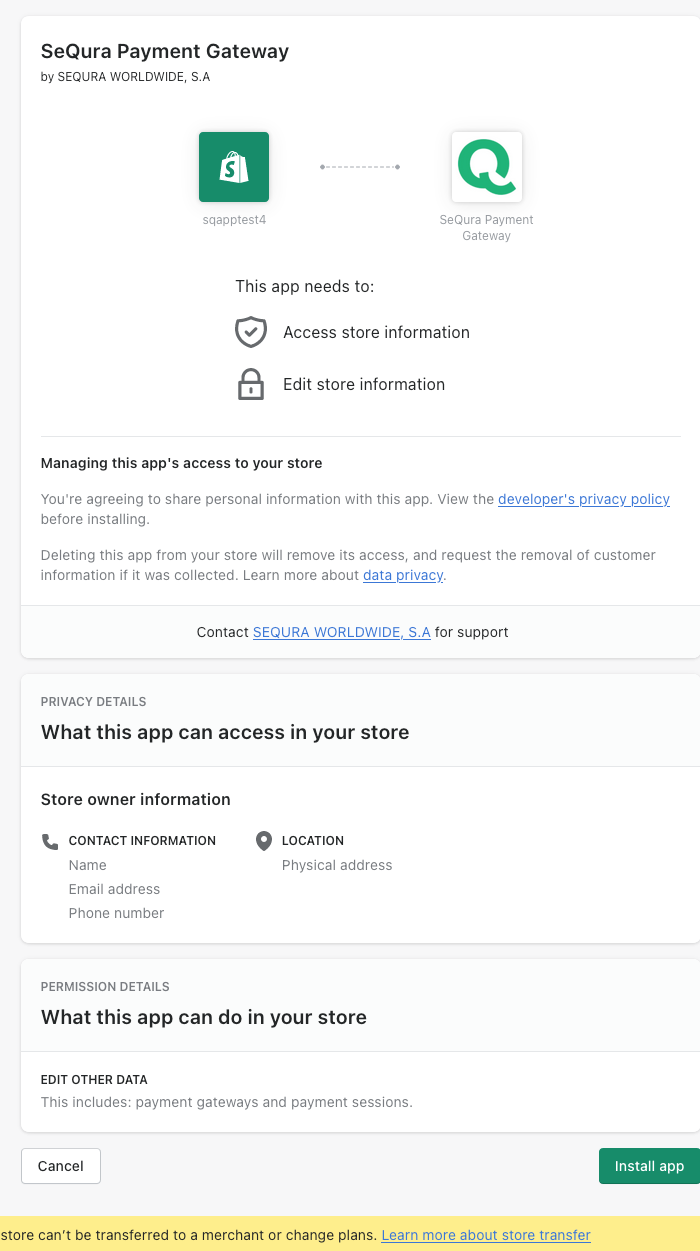Click the shield checkmark access icon
The image size is (700, 1251).
point(250,332)
